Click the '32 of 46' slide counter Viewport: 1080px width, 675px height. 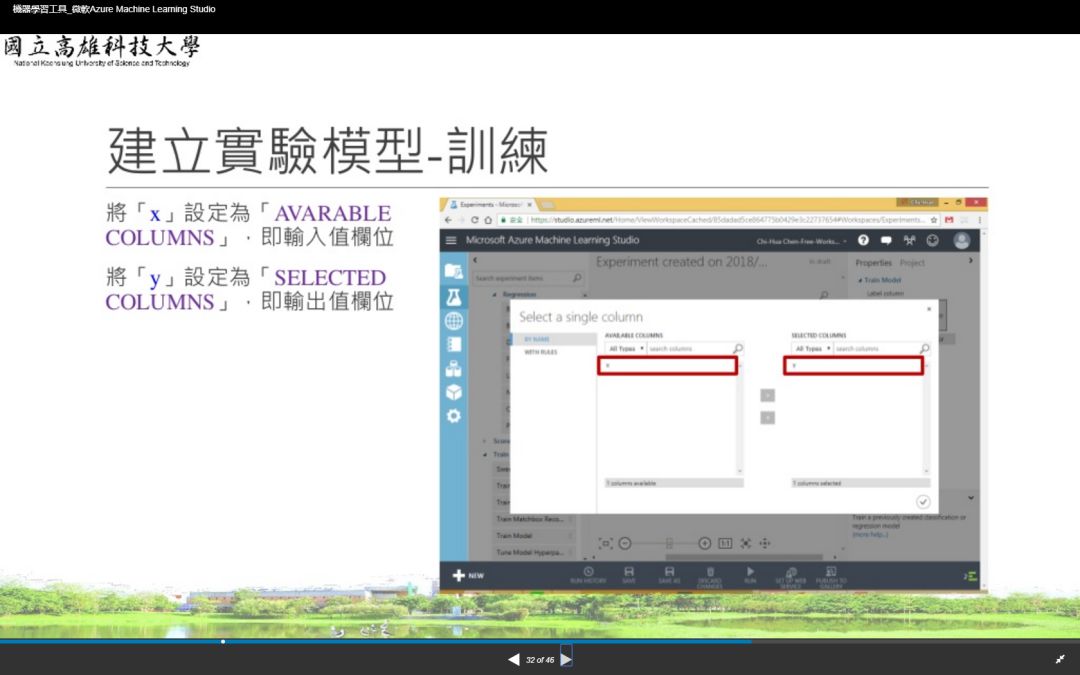pyautogui.click(x=540, y=660)
